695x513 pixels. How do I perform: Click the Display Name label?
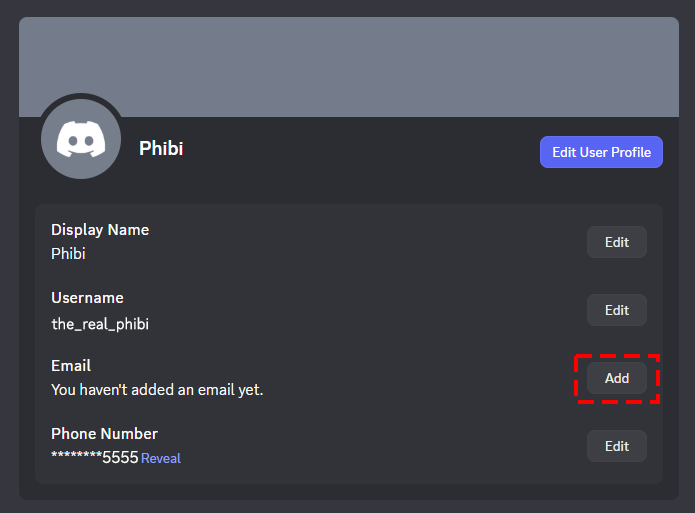coord(100,230)
